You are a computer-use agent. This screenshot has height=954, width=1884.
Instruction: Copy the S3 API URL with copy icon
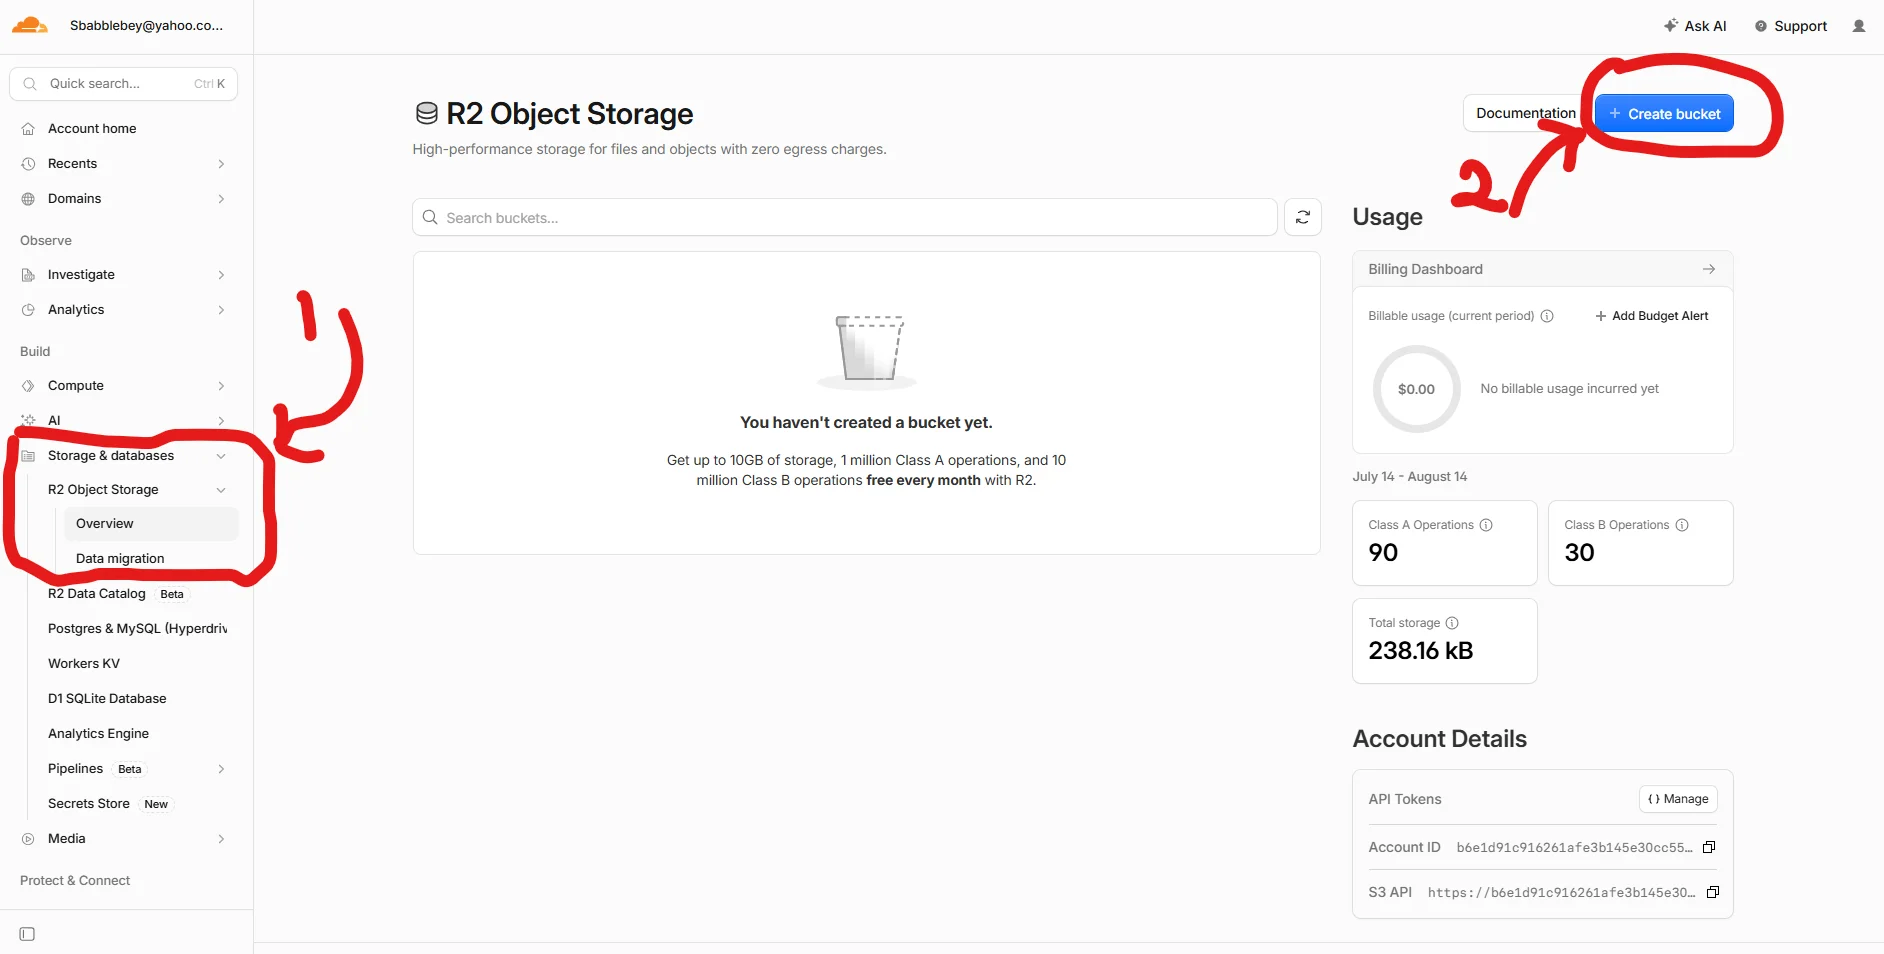click(x=1713, y=892)
